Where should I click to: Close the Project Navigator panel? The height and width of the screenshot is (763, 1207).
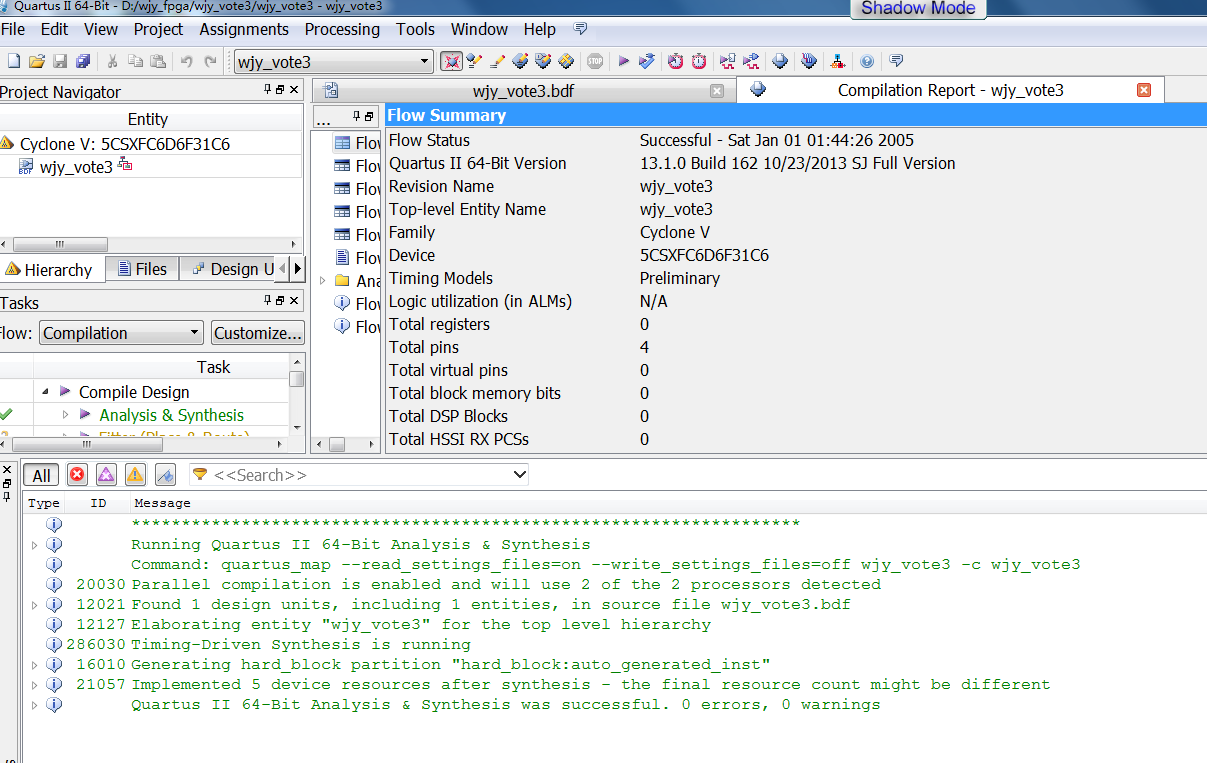(x=294, y=91)
